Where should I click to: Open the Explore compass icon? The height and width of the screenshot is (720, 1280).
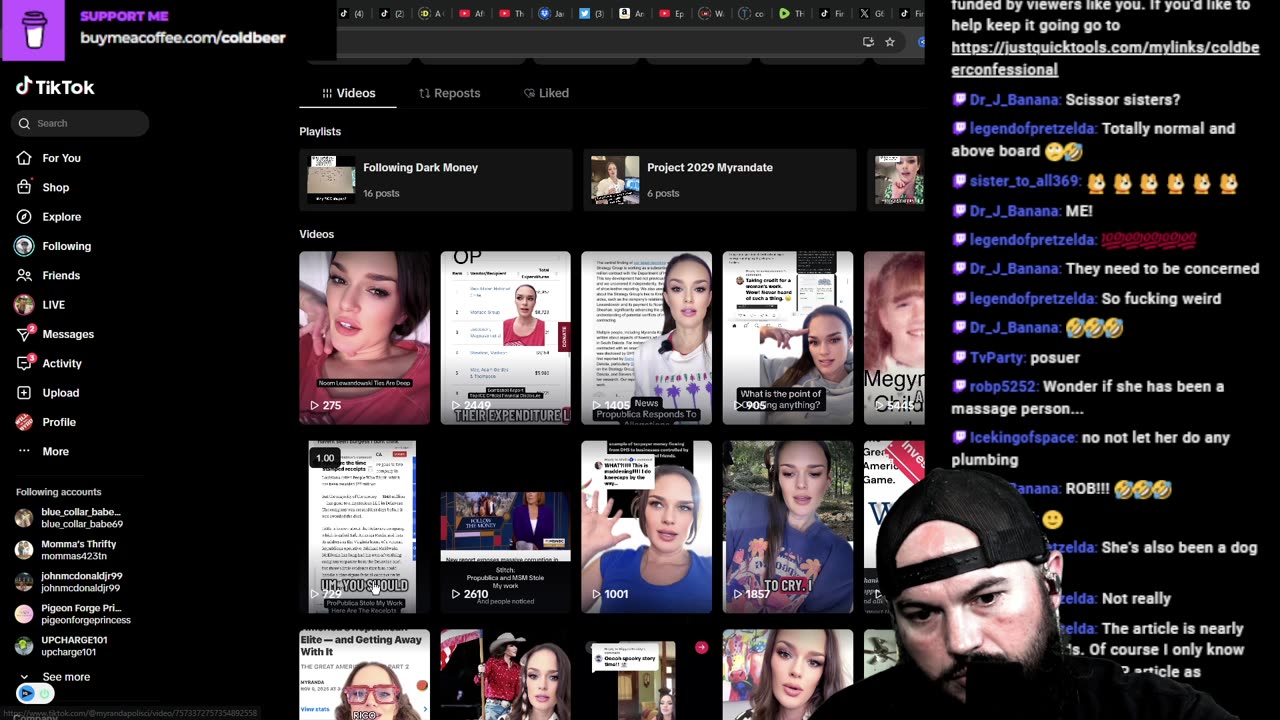[x=24, y=217]
